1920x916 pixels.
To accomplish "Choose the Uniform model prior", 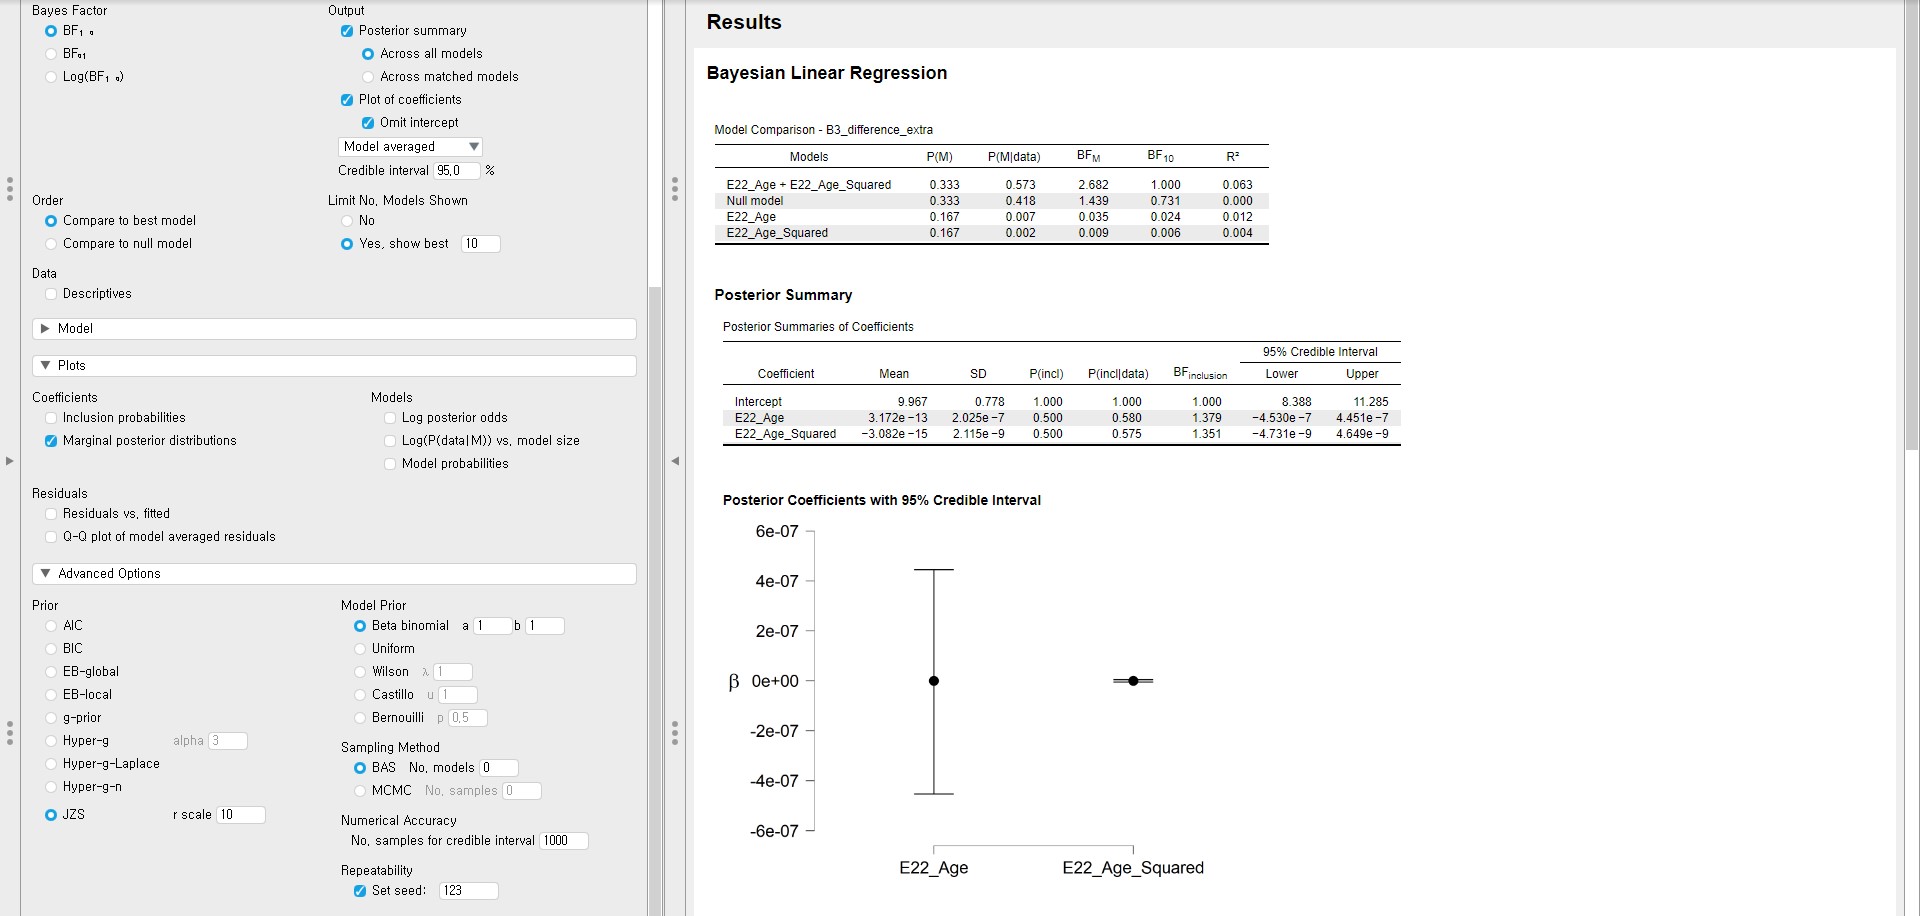I will [x=360, y=649].
